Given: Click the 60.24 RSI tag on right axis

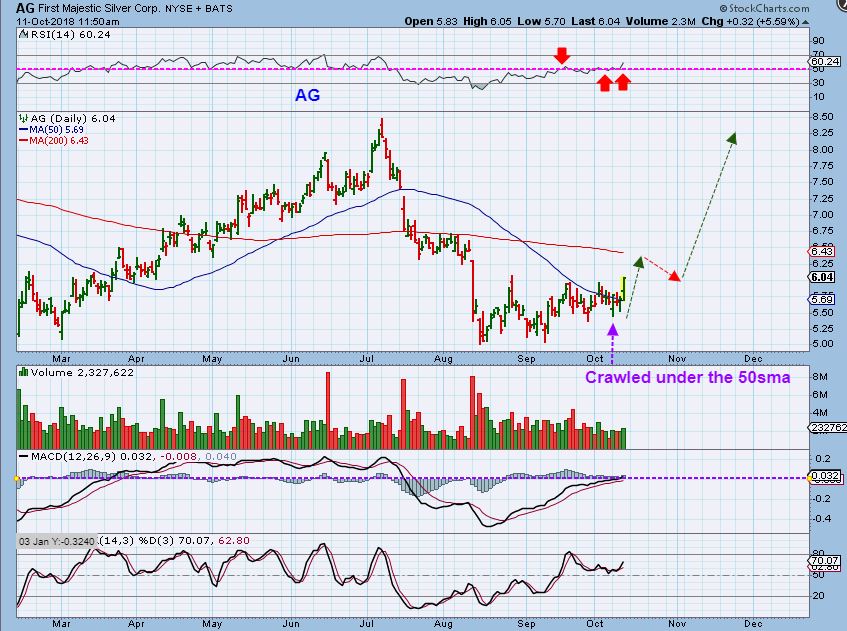Looking at the screenshot, I should coord(825,62).
